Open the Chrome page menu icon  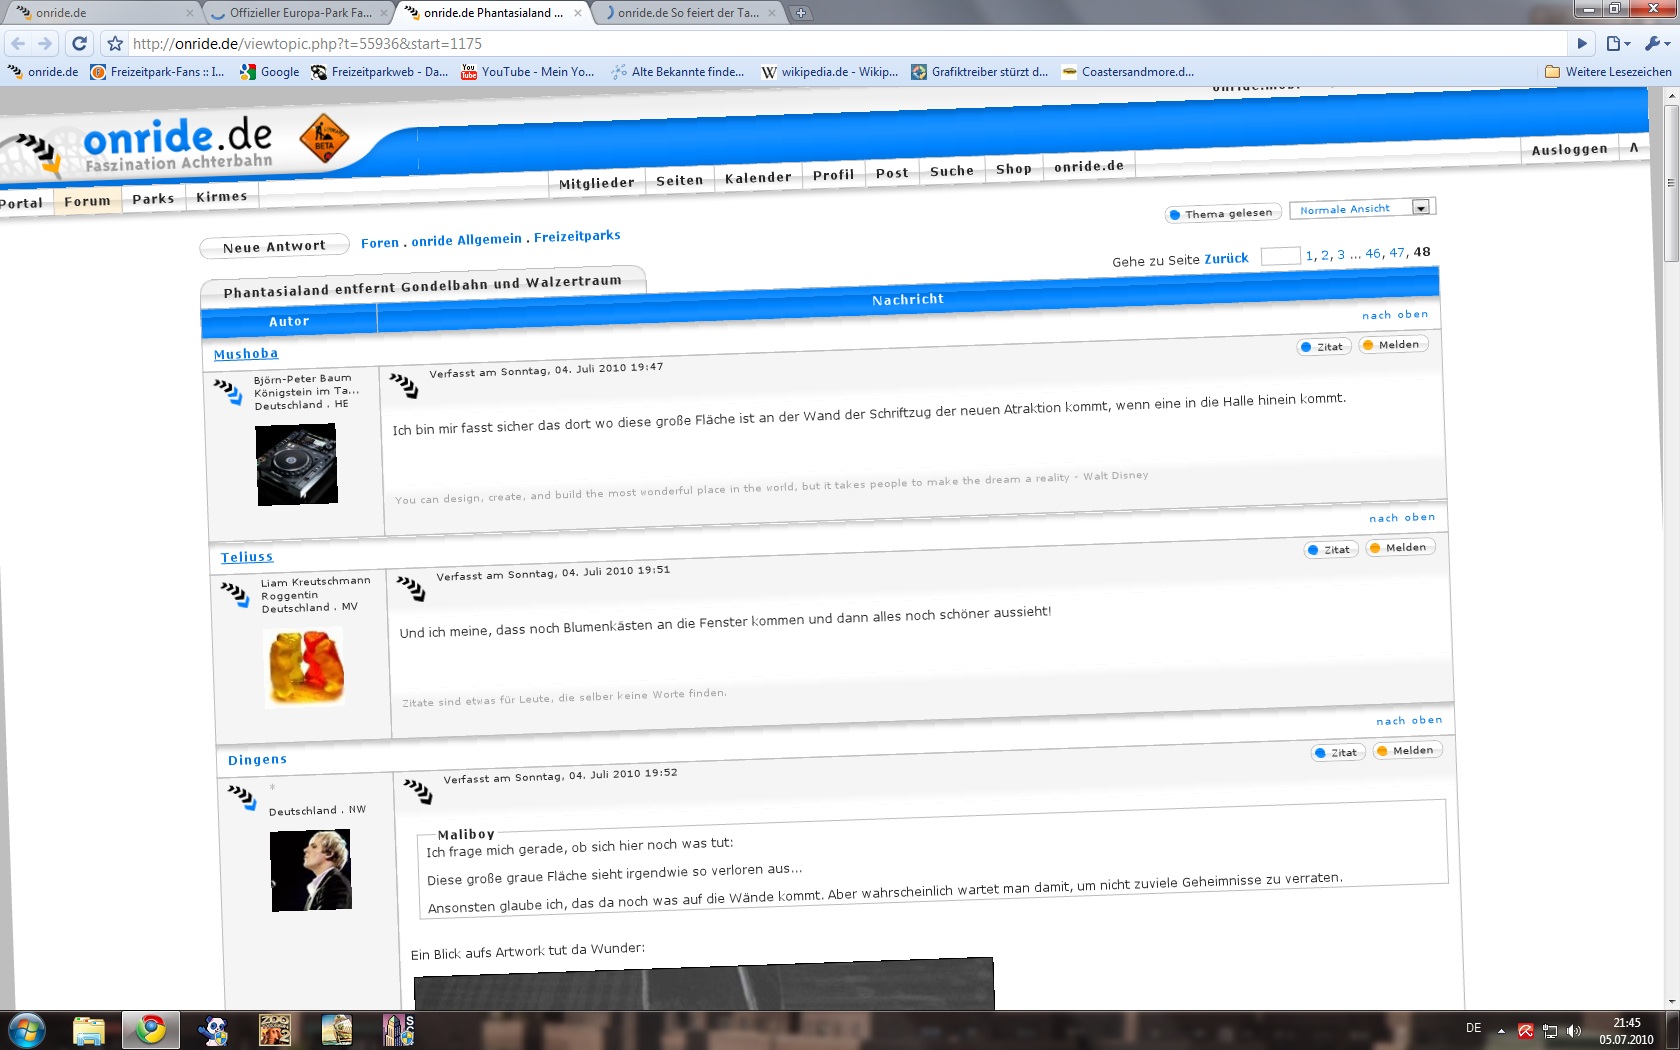1617,43
